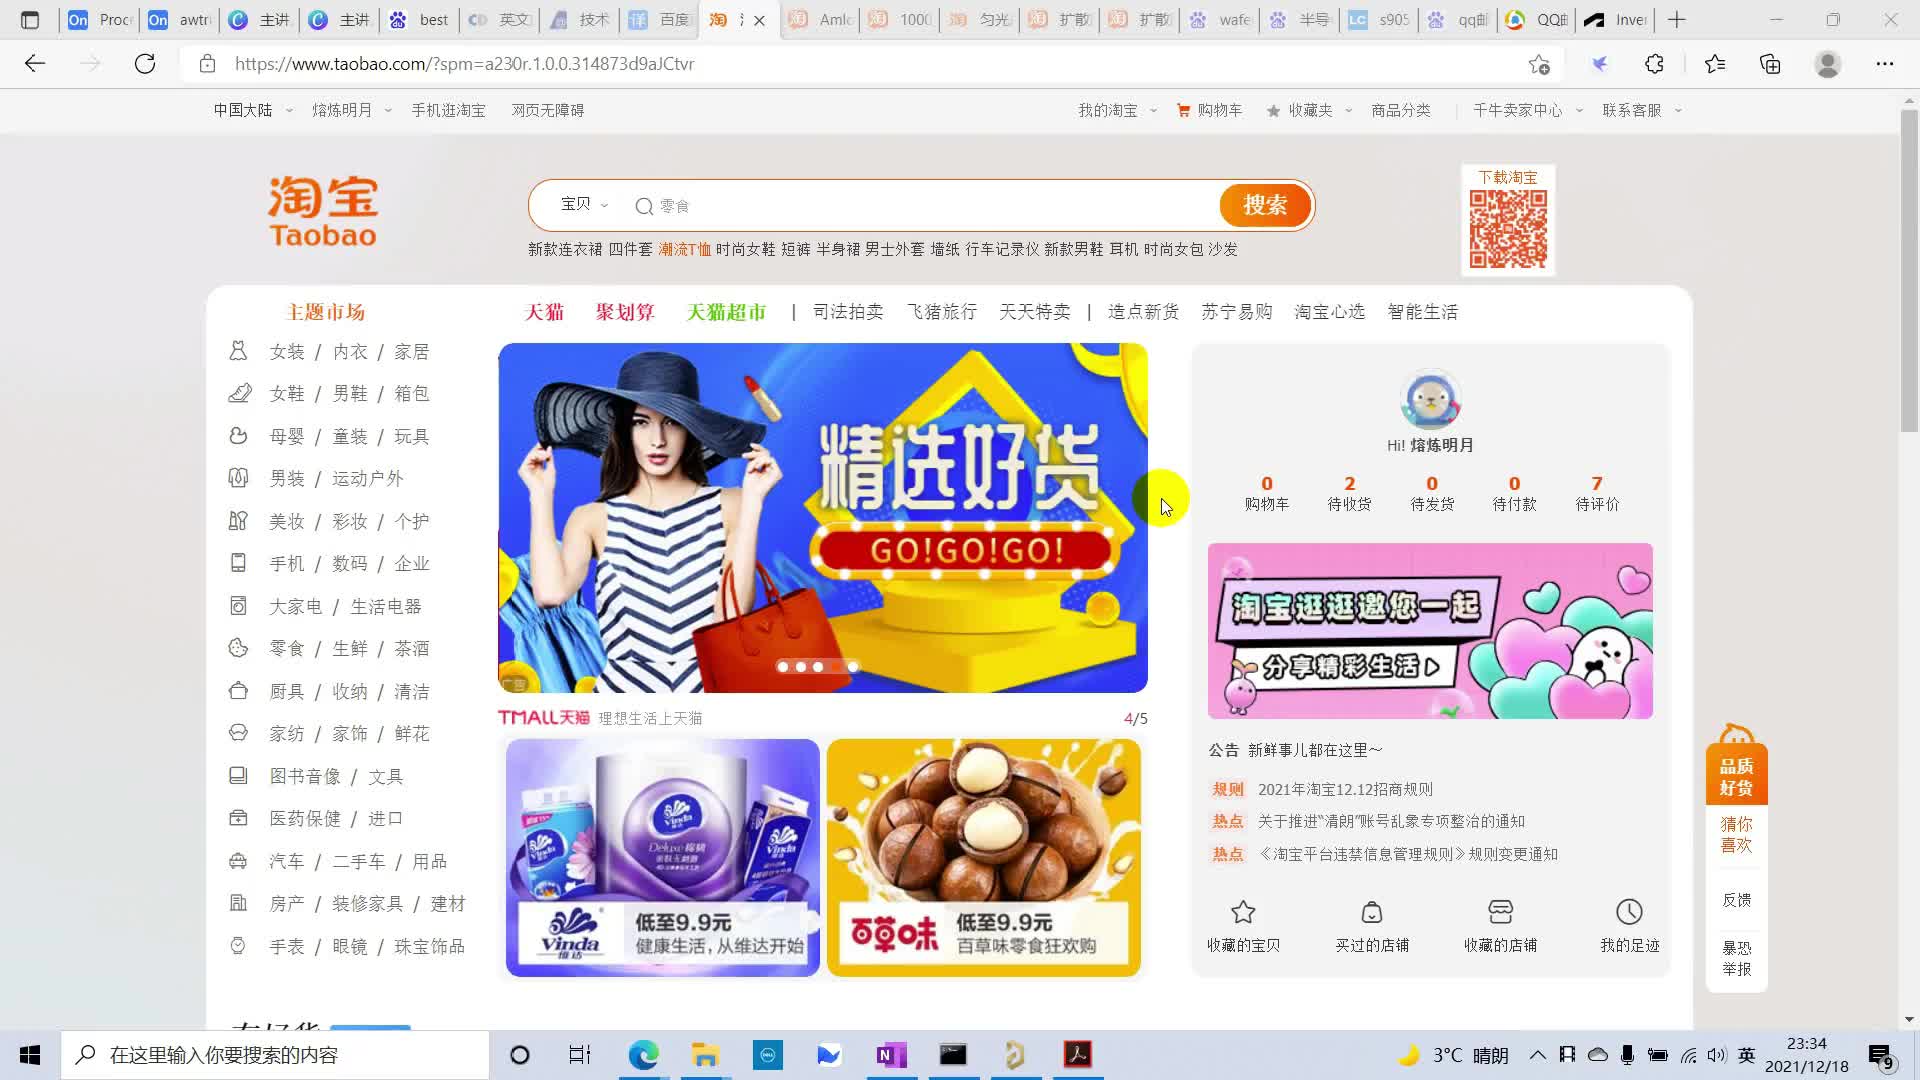
Task: Click the 收藏的宝贝 star icon
Action: [x=1243, y=912]
